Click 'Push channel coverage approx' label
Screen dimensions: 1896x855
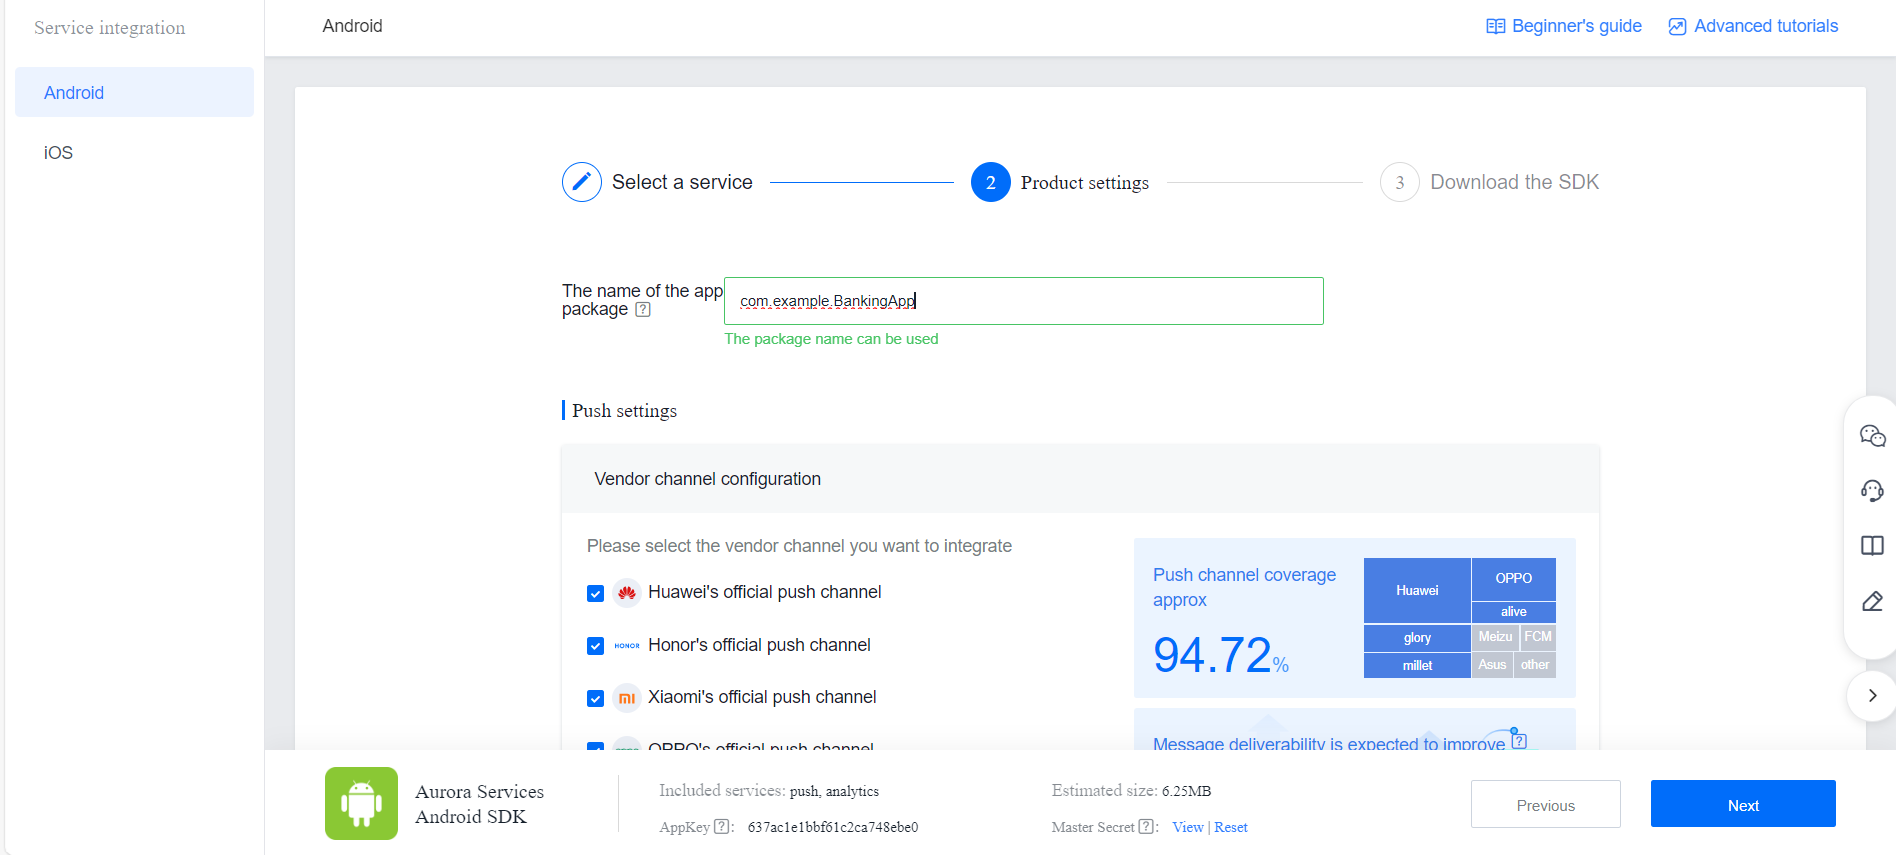coord(1244,587)
